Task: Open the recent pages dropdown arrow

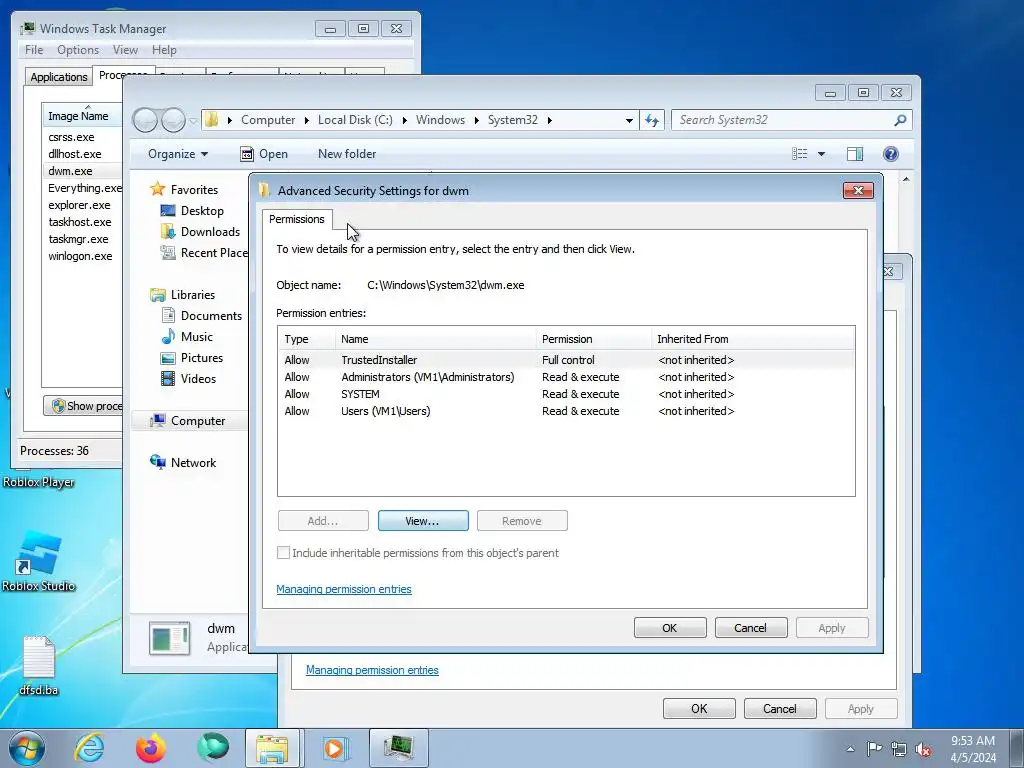Action: tap(193, 121)
